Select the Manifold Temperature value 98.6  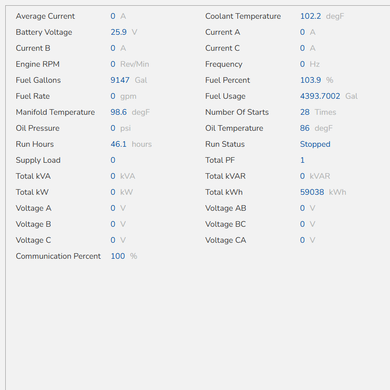(119, 112)
